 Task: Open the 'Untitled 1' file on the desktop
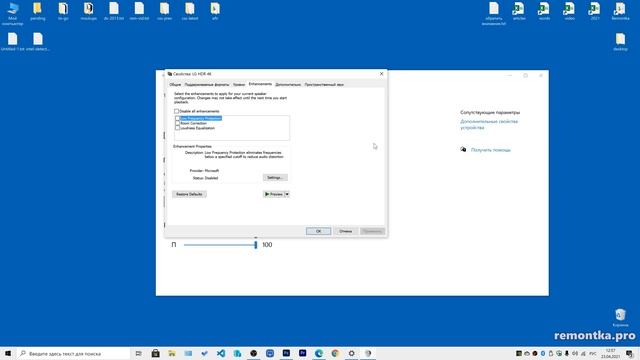pyautogui.click(x=13, y=42)
